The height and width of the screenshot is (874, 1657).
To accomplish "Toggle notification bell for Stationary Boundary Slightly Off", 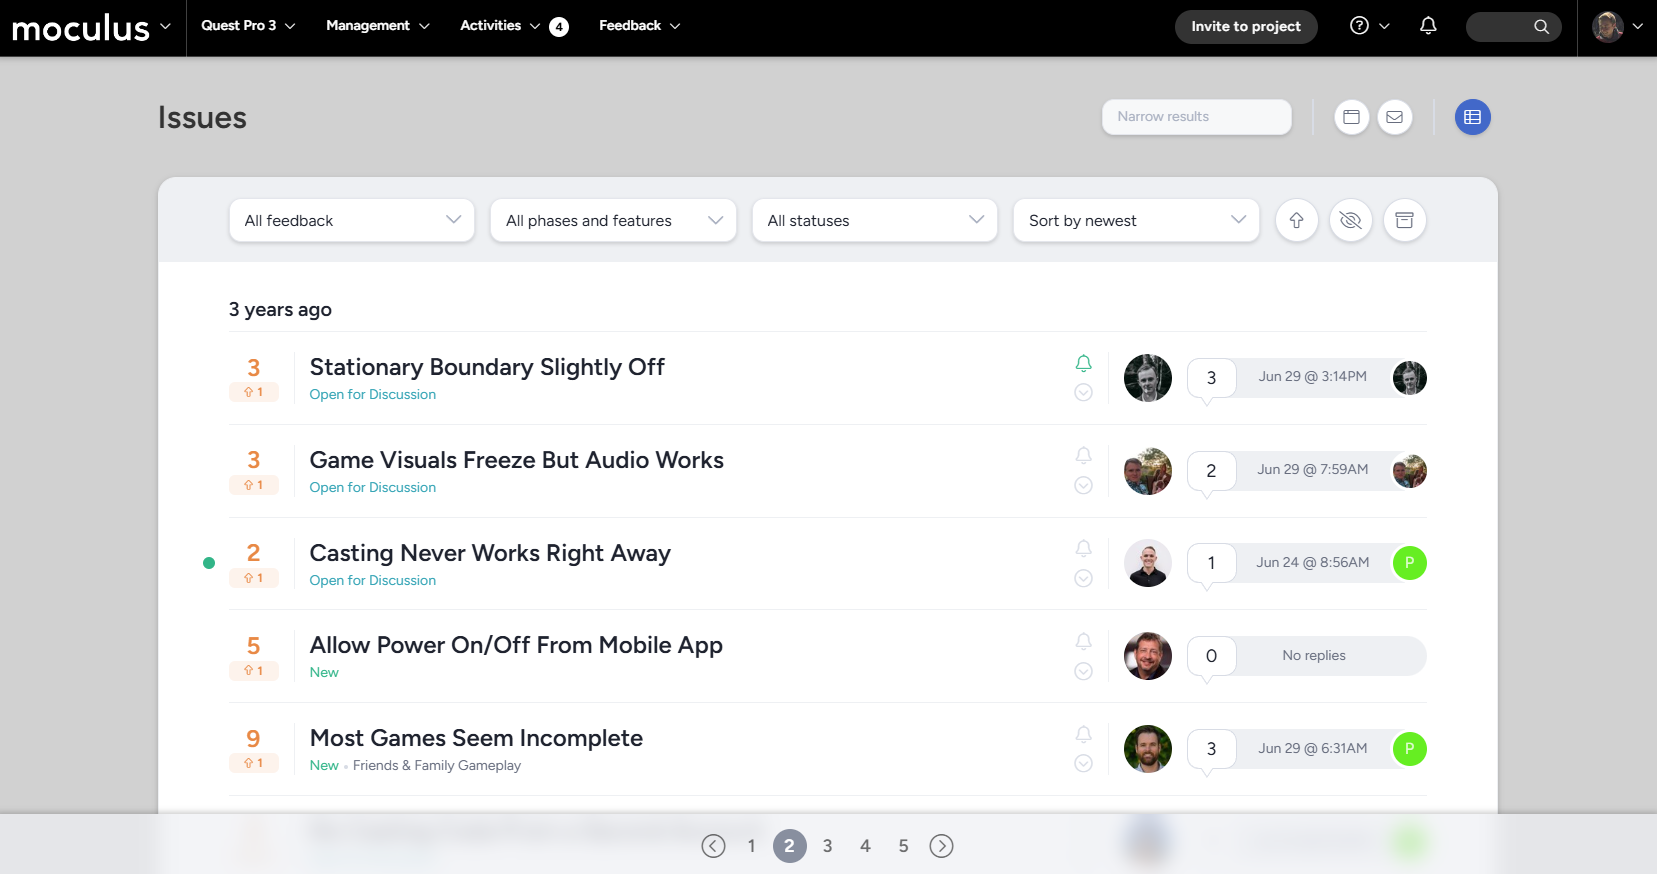I will click(1083, 363).
